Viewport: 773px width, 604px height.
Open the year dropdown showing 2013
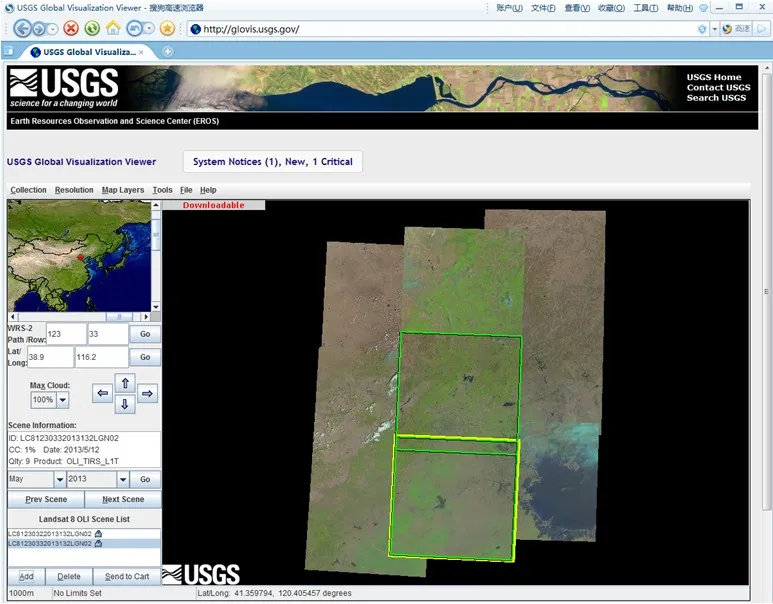(x=124, y=480)
